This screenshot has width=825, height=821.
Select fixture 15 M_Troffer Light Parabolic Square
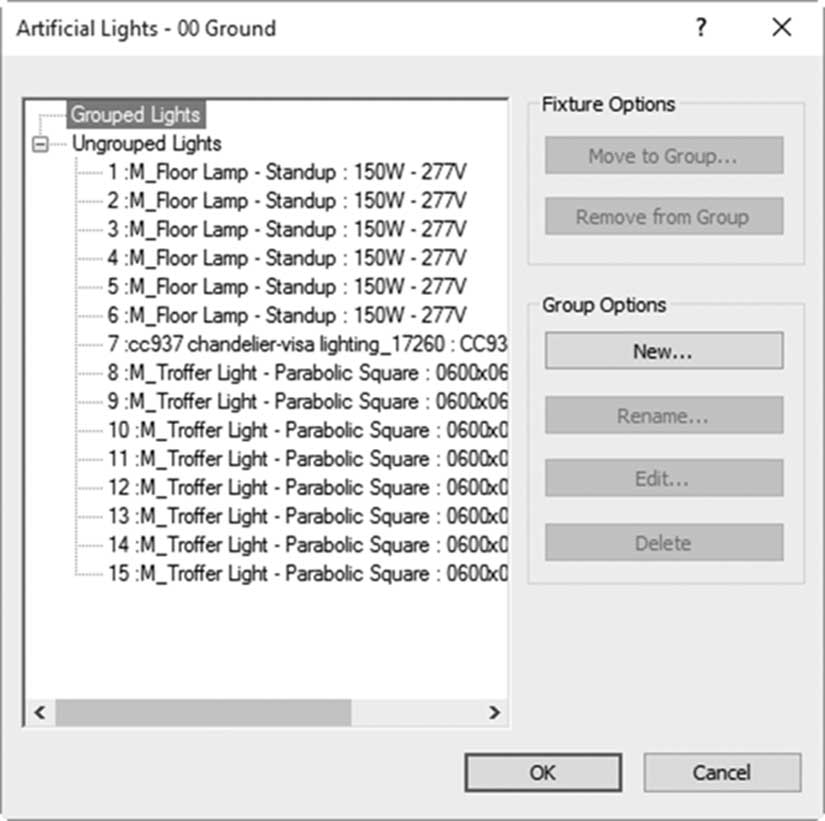point(307,573)
